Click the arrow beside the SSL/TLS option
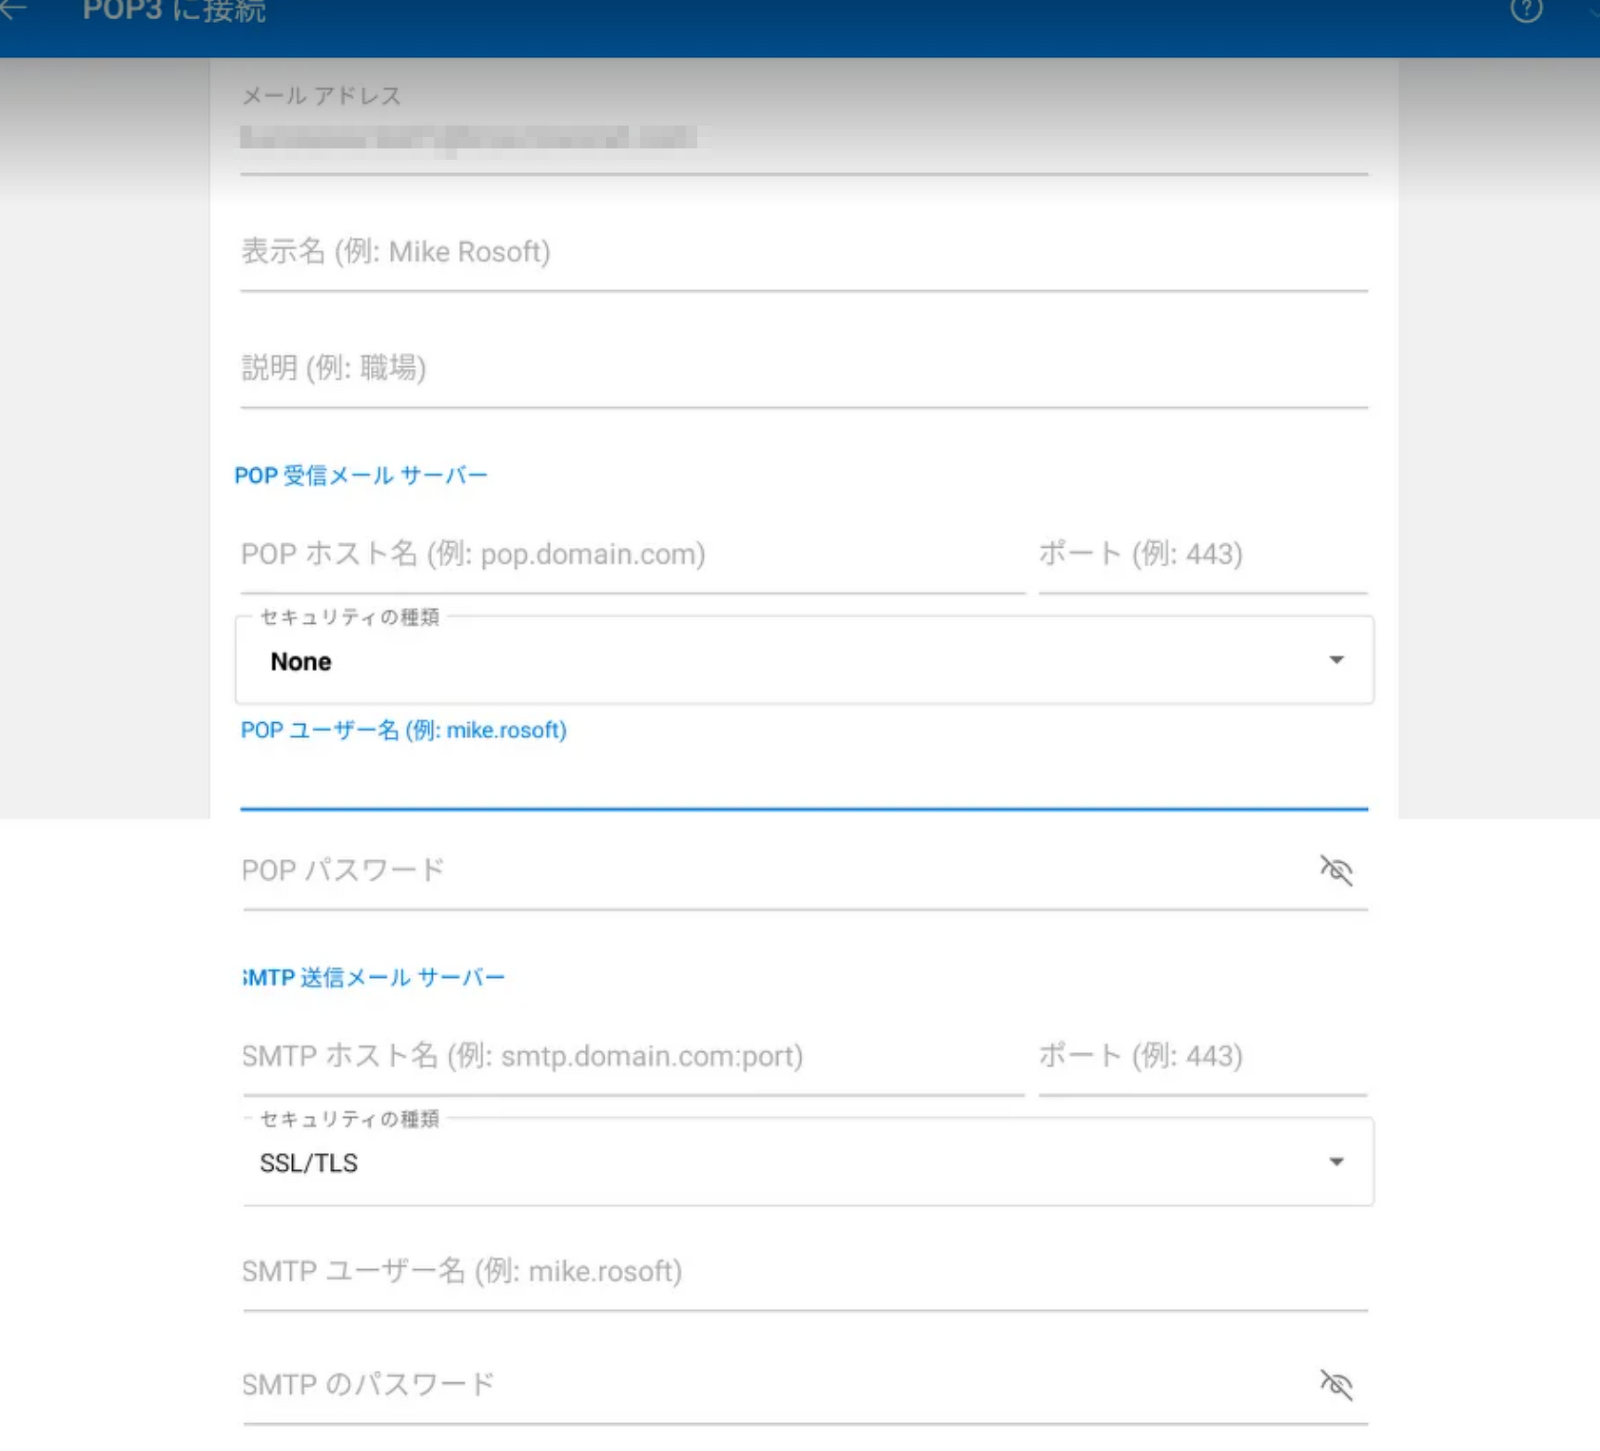Viewport: 1600px width, 1451px height. pos(1336,1162)
